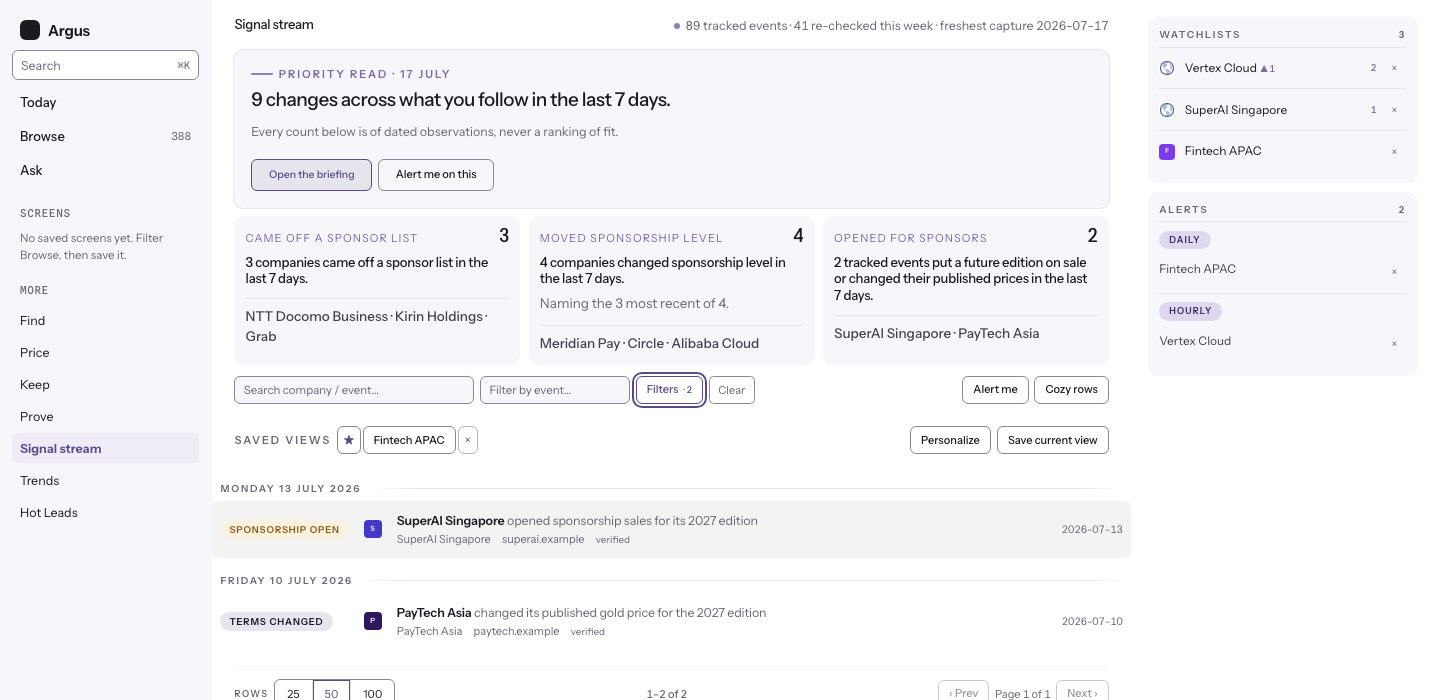Screen dimensions: 1440x700
Task: Delete the daily Fintech APAC alert
Action: [1394, 271]
